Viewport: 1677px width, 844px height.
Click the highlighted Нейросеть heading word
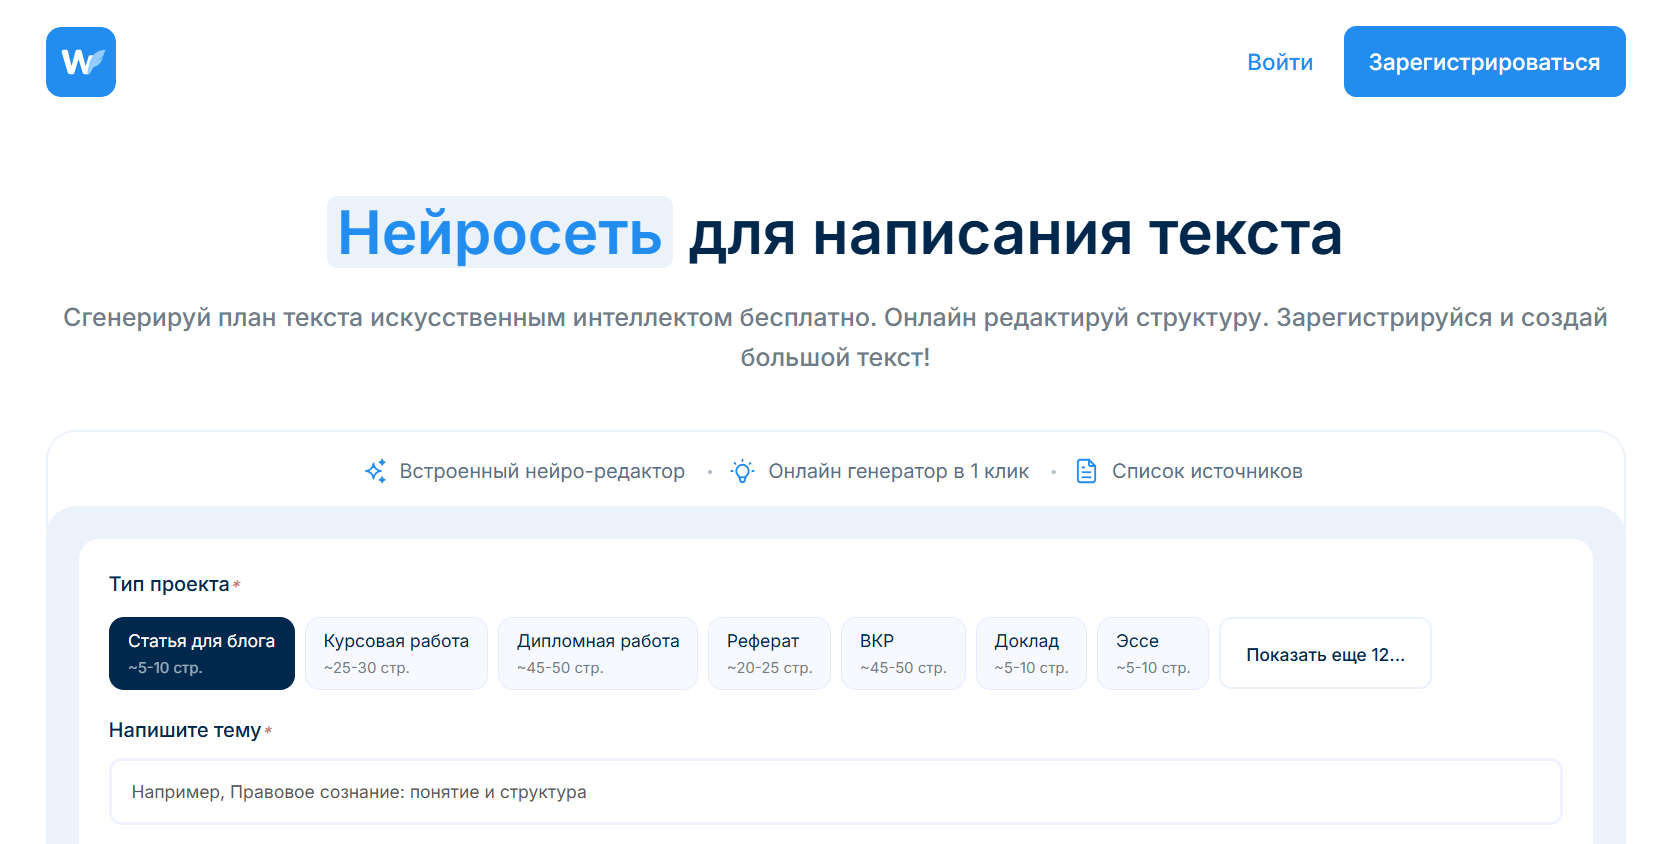pos(500,233)
